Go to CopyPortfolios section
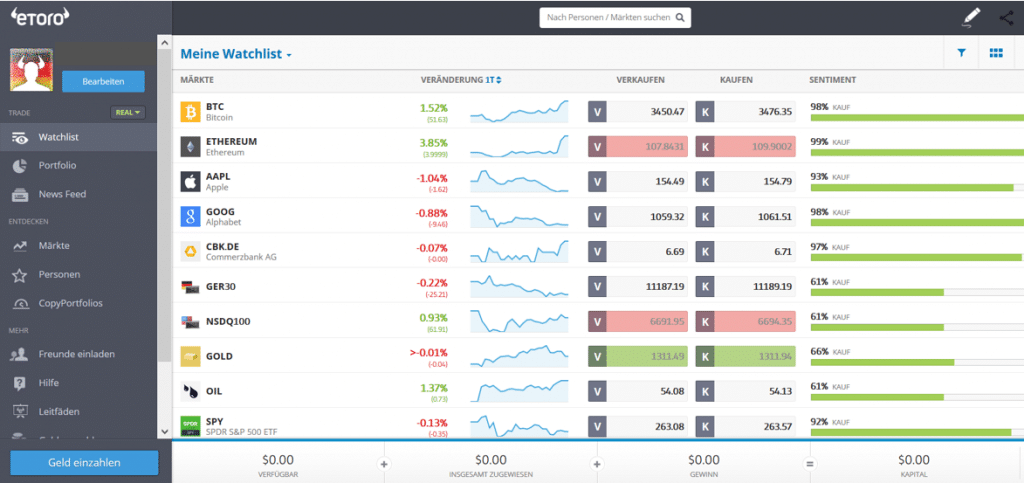 [70, 303]
